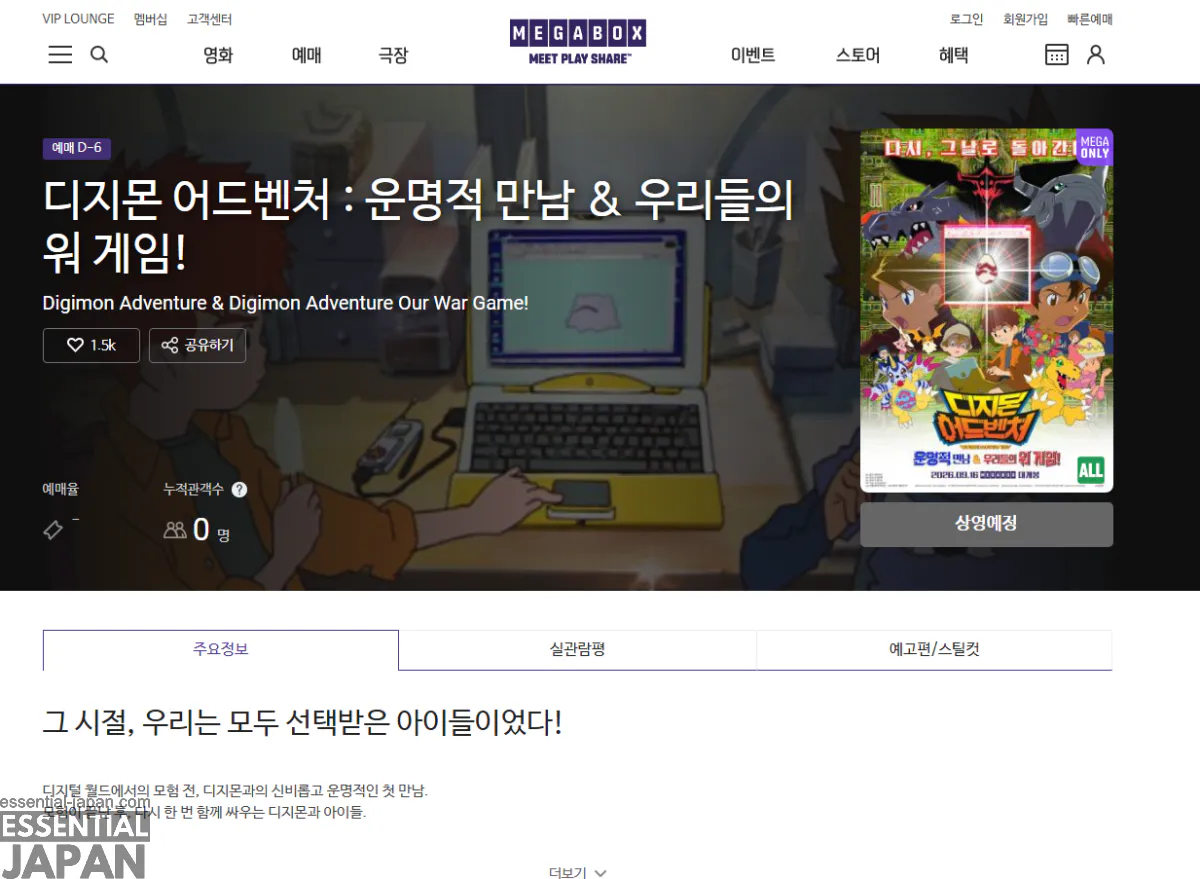This screenshot has height=879, width=1200.
Task: Click the 빠른예매 link
Action: click(1090, 19)
